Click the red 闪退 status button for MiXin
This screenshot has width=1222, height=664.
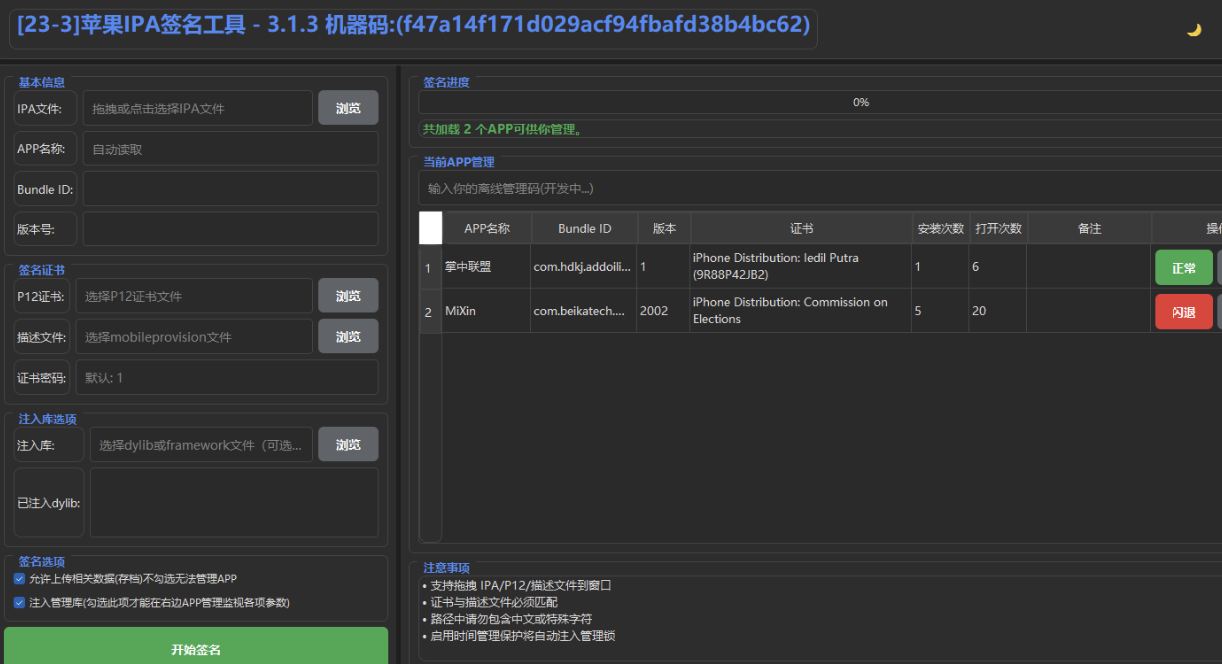(x=1183, y=312)
